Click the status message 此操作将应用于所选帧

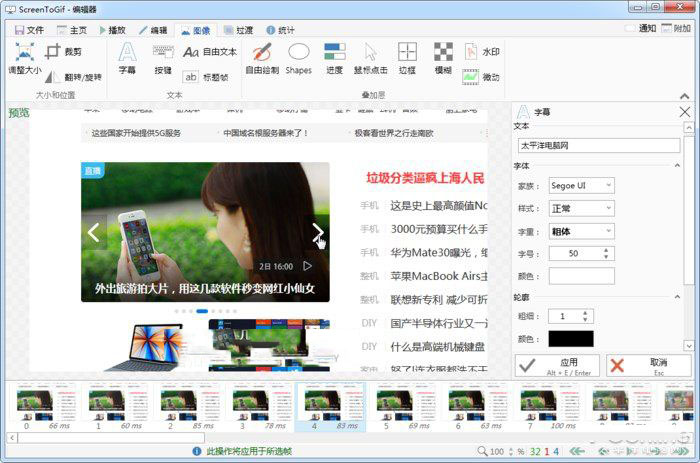point(249,451)
